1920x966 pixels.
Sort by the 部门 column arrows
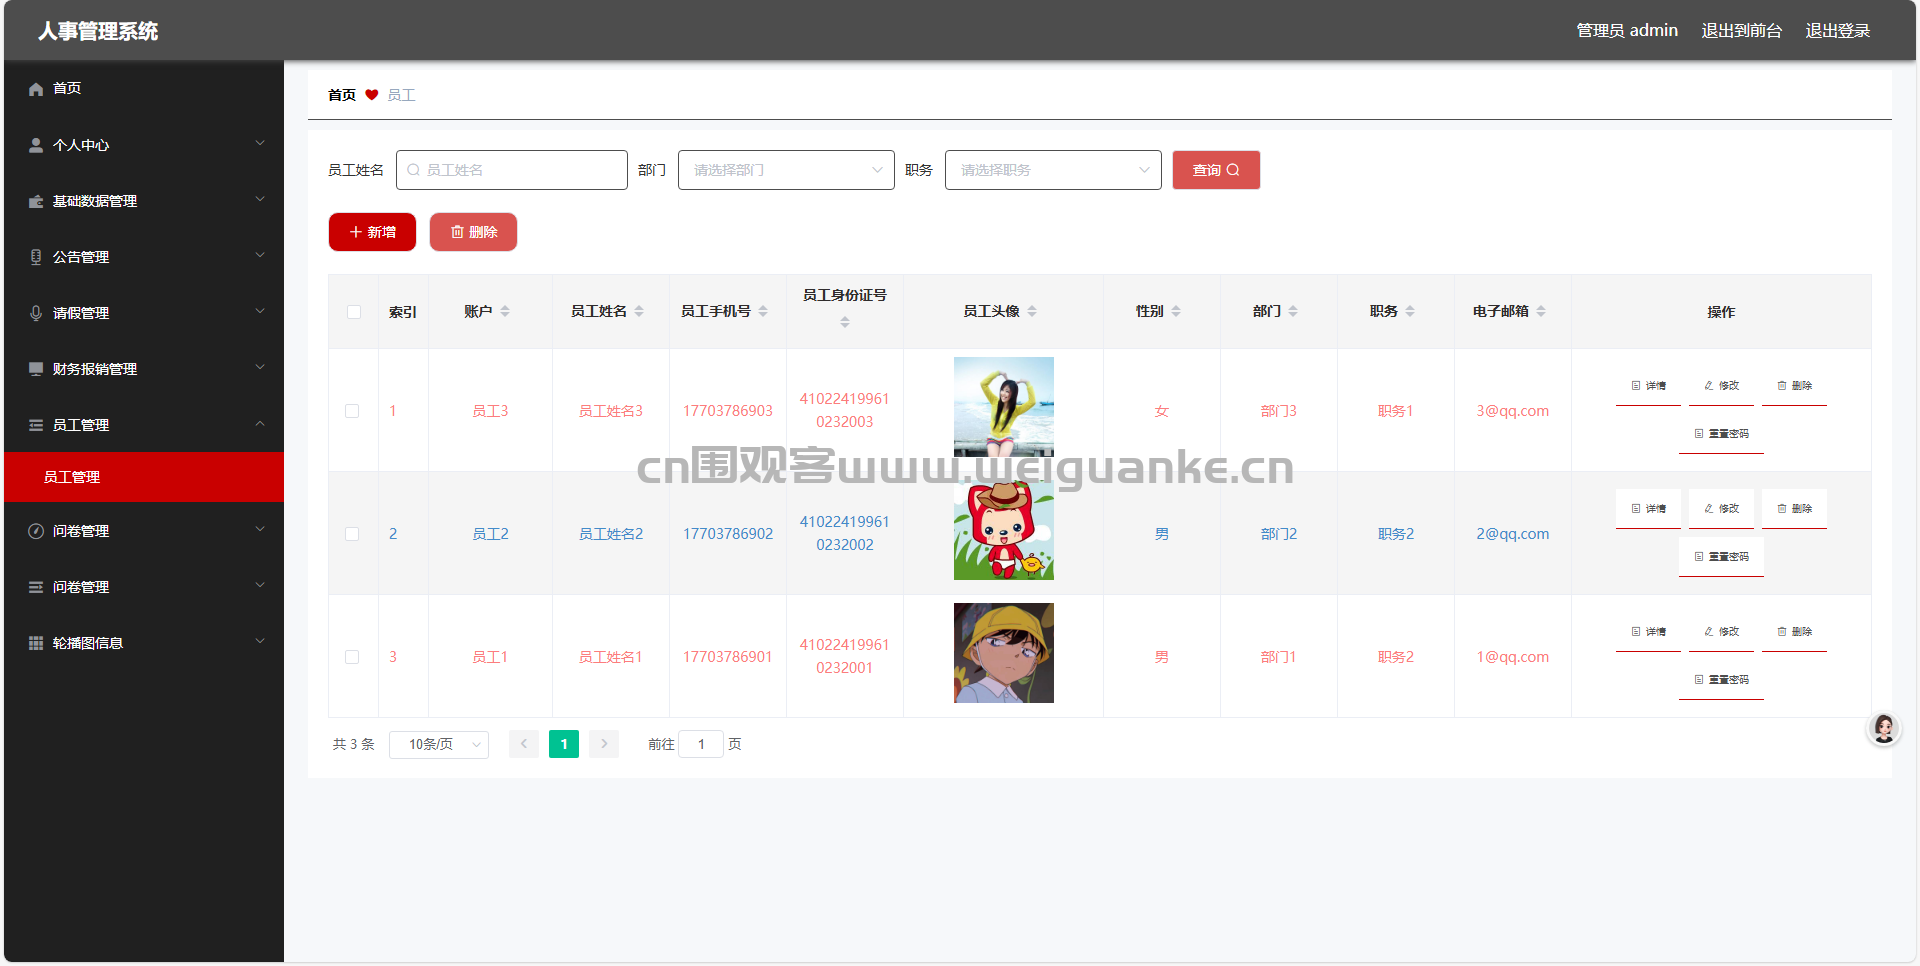pyautogui.click(x=1293, y=311)
